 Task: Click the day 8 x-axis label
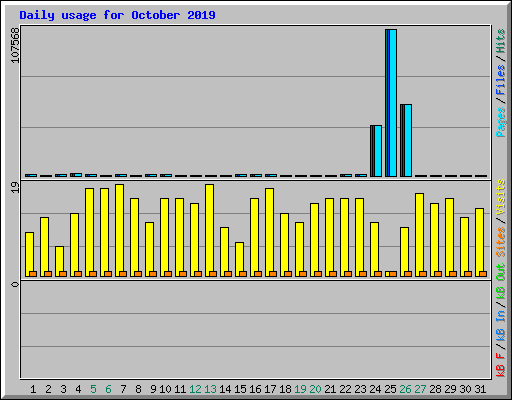click(x=138, y=389)
